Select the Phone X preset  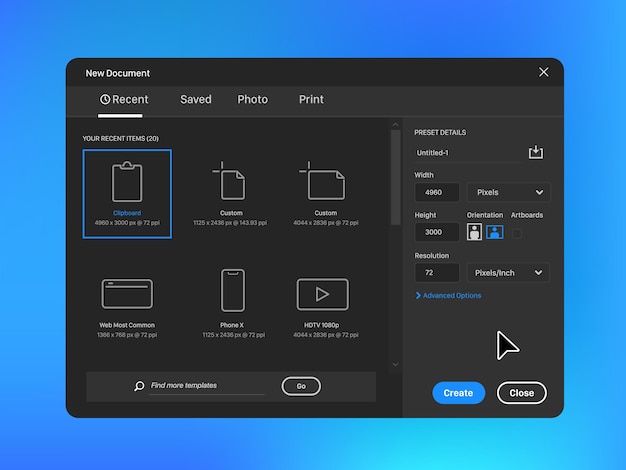(233, 303)
